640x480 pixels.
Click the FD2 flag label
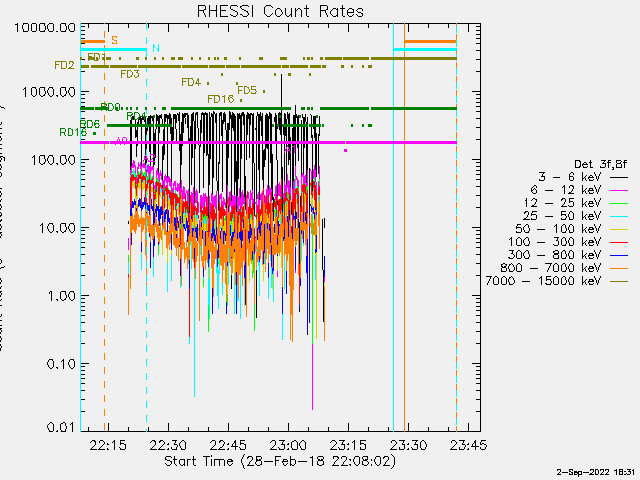64,65
